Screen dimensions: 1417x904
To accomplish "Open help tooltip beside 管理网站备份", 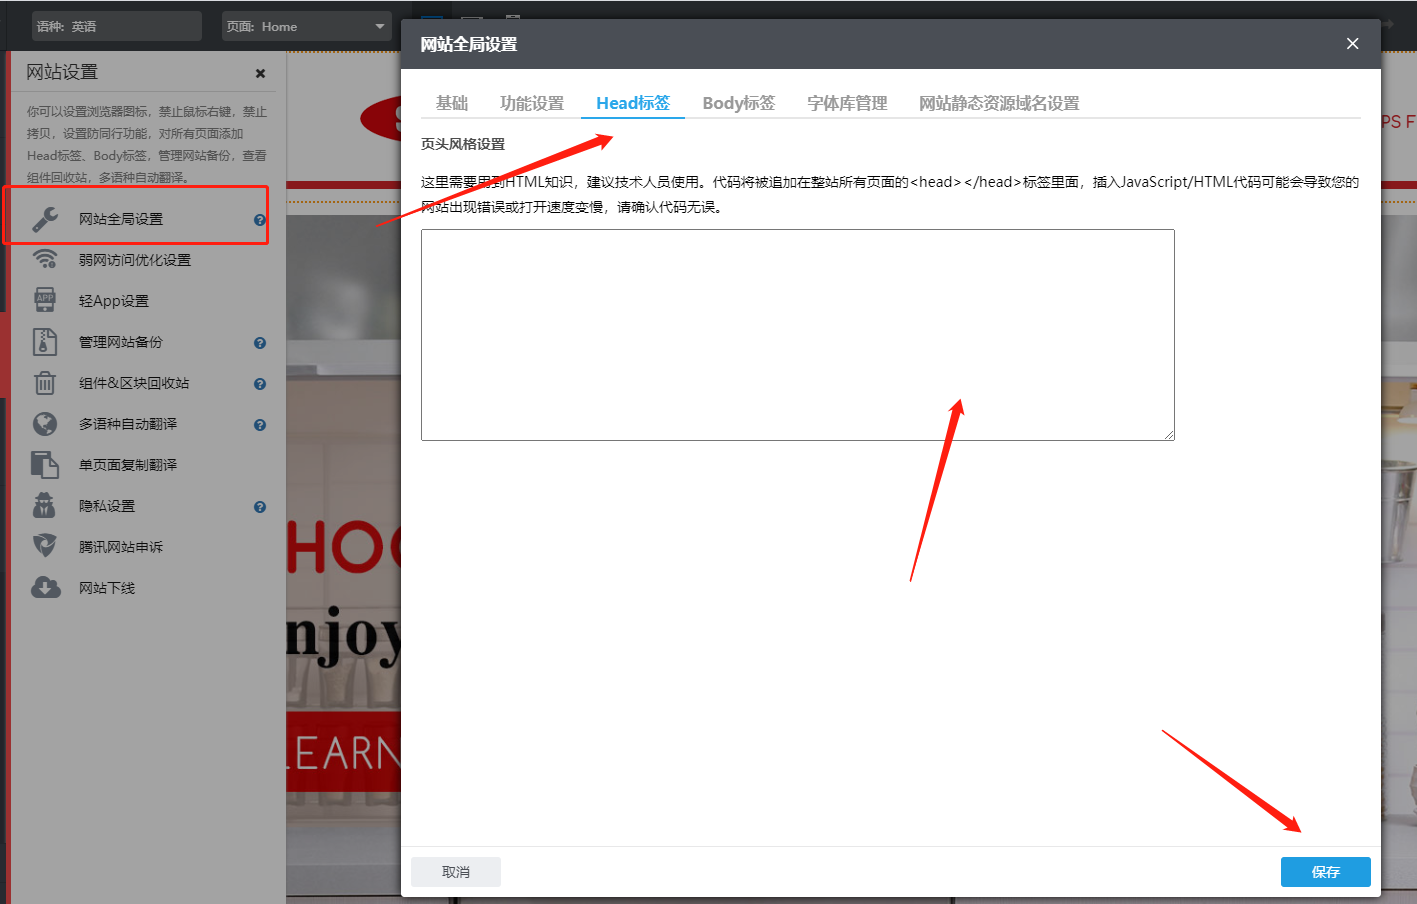I will 260,343.
